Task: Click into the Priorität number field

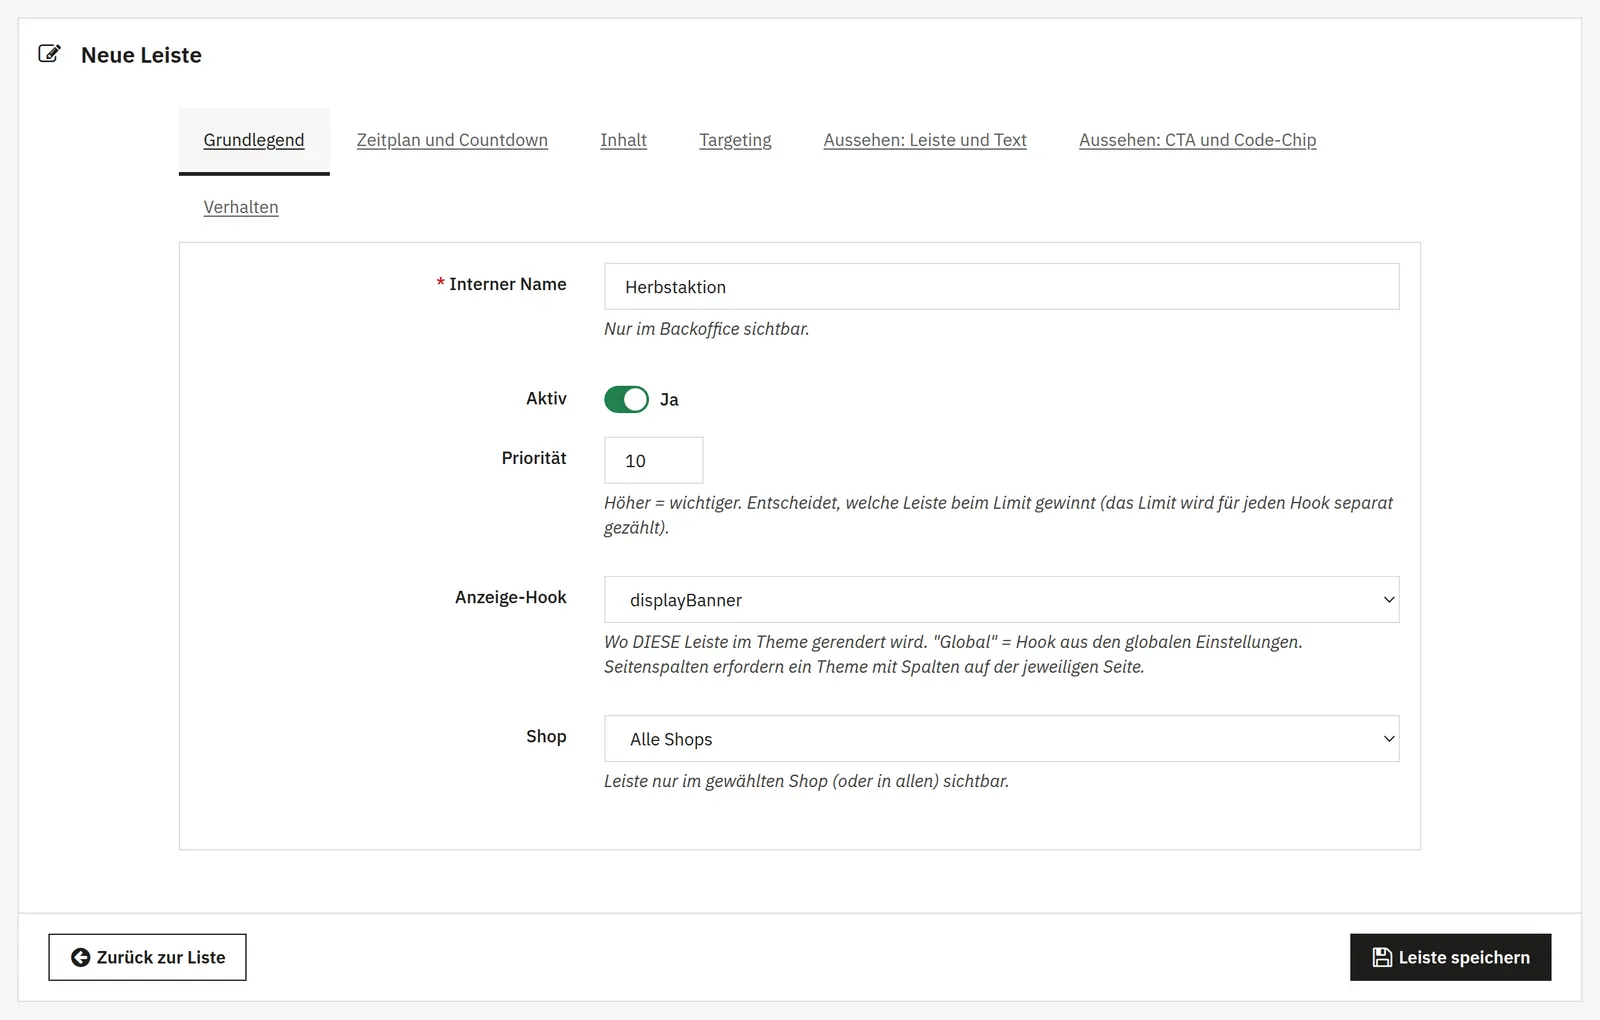Action: coord(653,461)
